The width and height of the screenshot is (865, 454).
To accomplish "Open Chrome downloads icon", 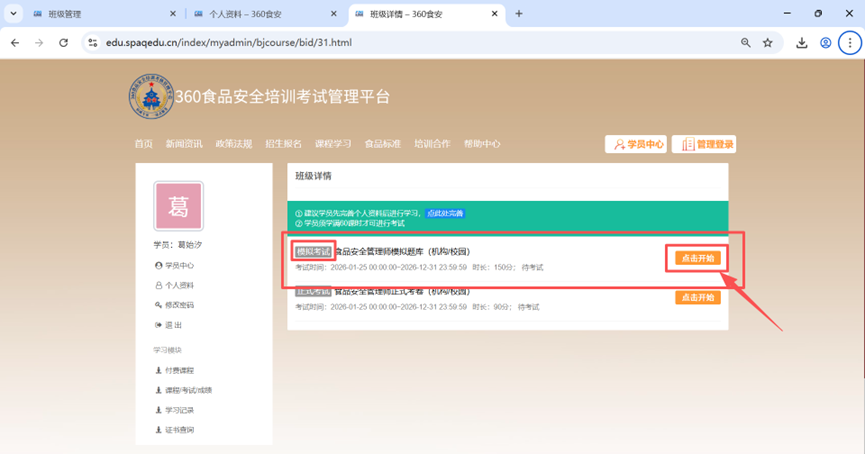I will point(802,43).
